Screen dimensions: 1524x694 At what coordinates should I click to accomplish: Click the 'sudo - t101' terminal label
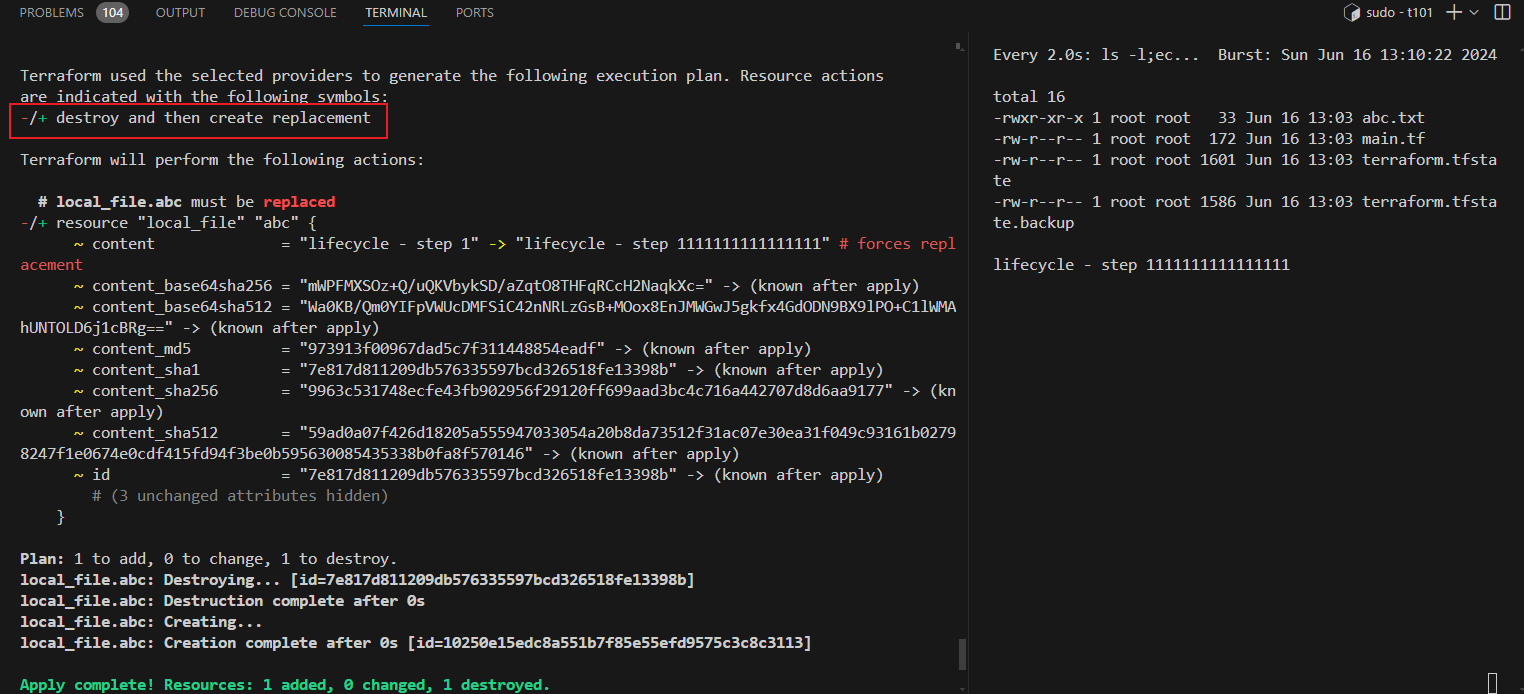[1402, 13]
